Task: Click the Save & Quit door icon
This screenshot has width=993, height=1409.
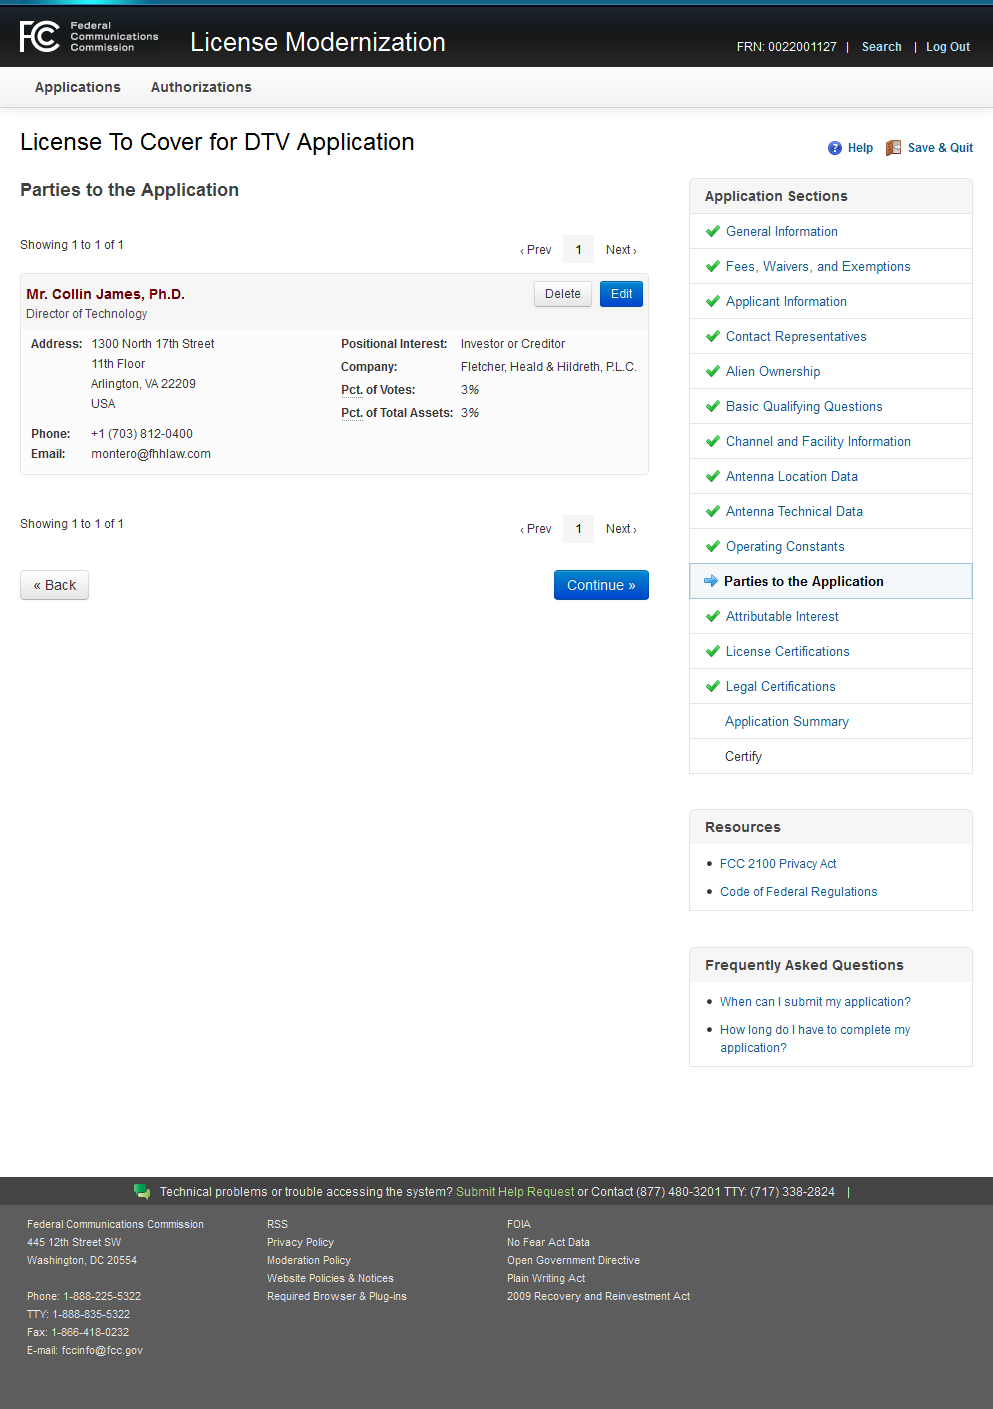Action: click(893, 148)
